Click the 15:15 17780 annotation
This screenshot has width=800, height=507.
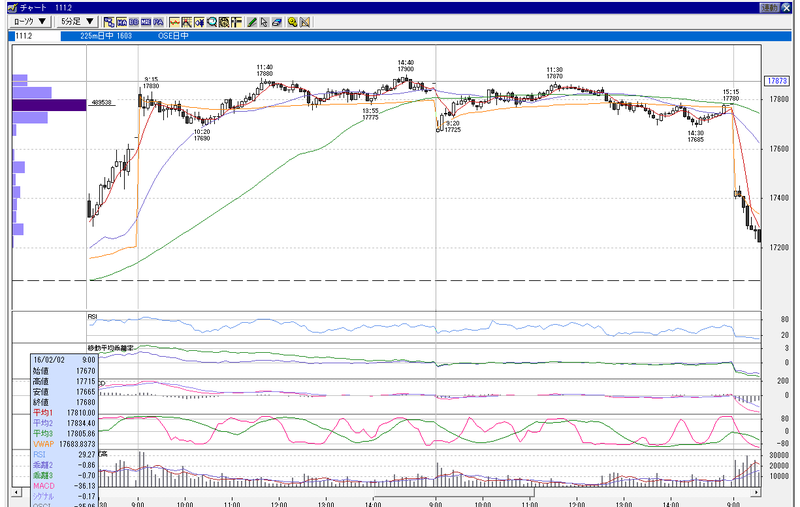coord(731,95)
